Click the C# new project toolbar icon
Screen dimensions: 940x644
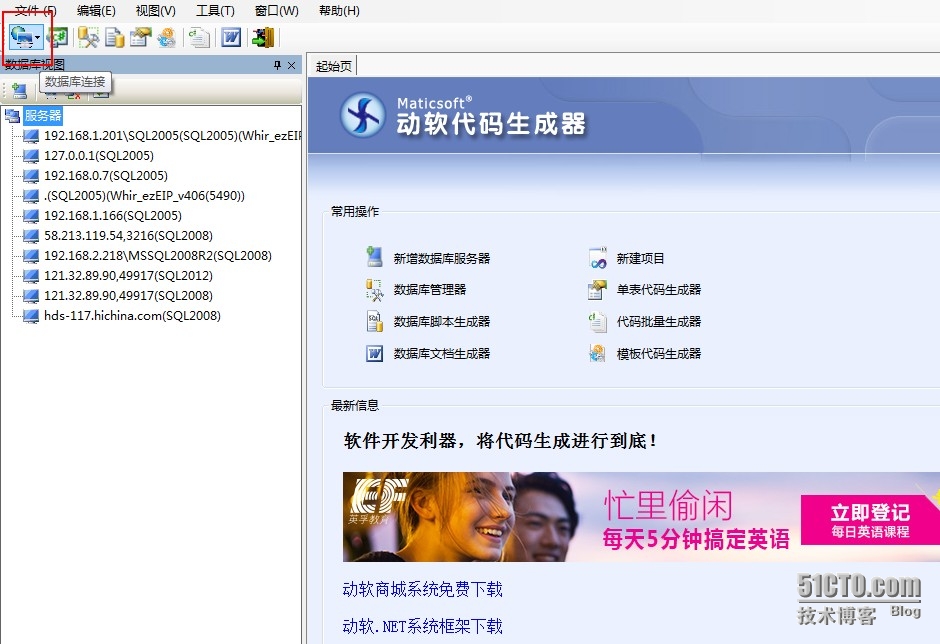click(58, 37)
